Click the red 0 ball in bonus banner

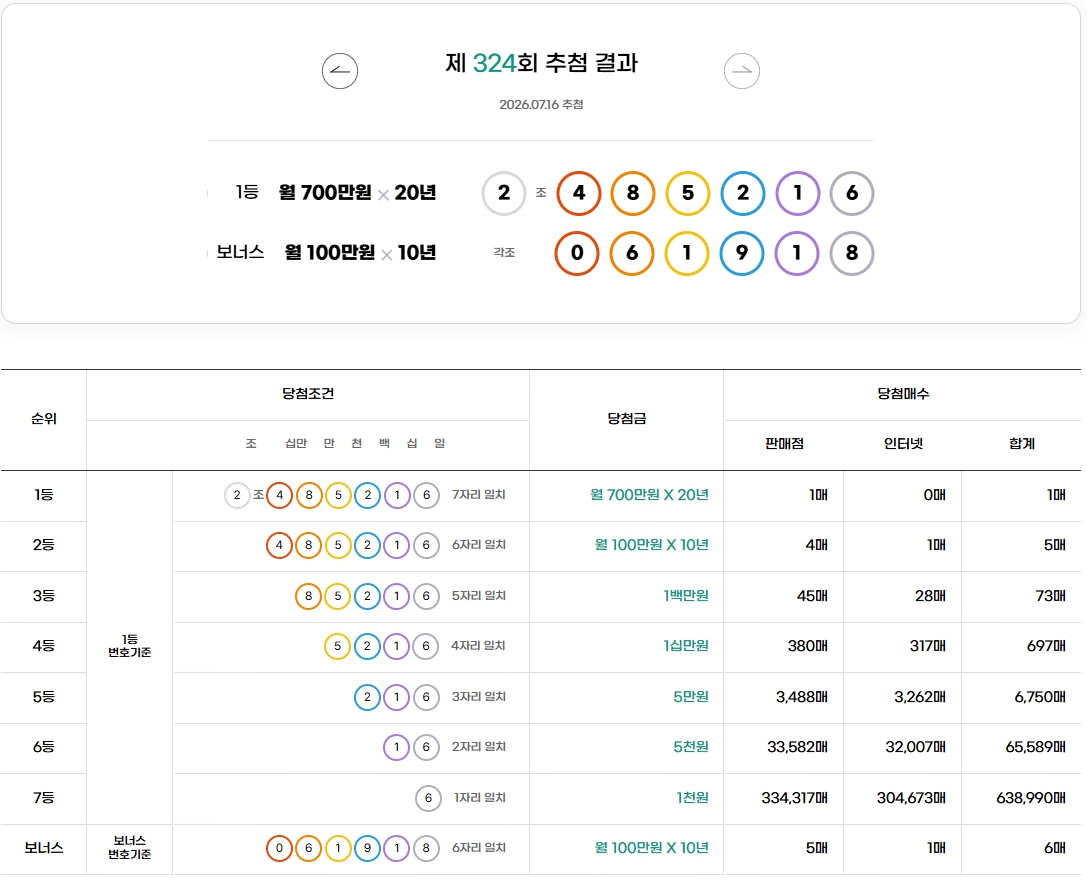(x=577, y=253)
